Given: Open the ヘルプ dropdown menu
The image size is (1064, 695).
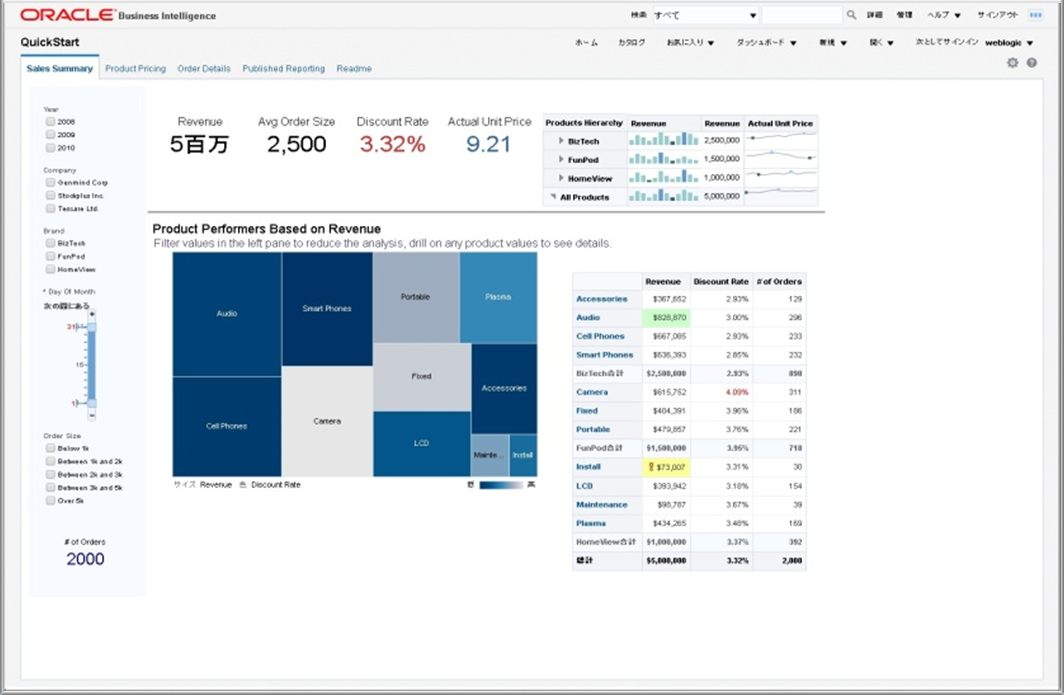Looking at the screenshot, I should click(945, 15).
